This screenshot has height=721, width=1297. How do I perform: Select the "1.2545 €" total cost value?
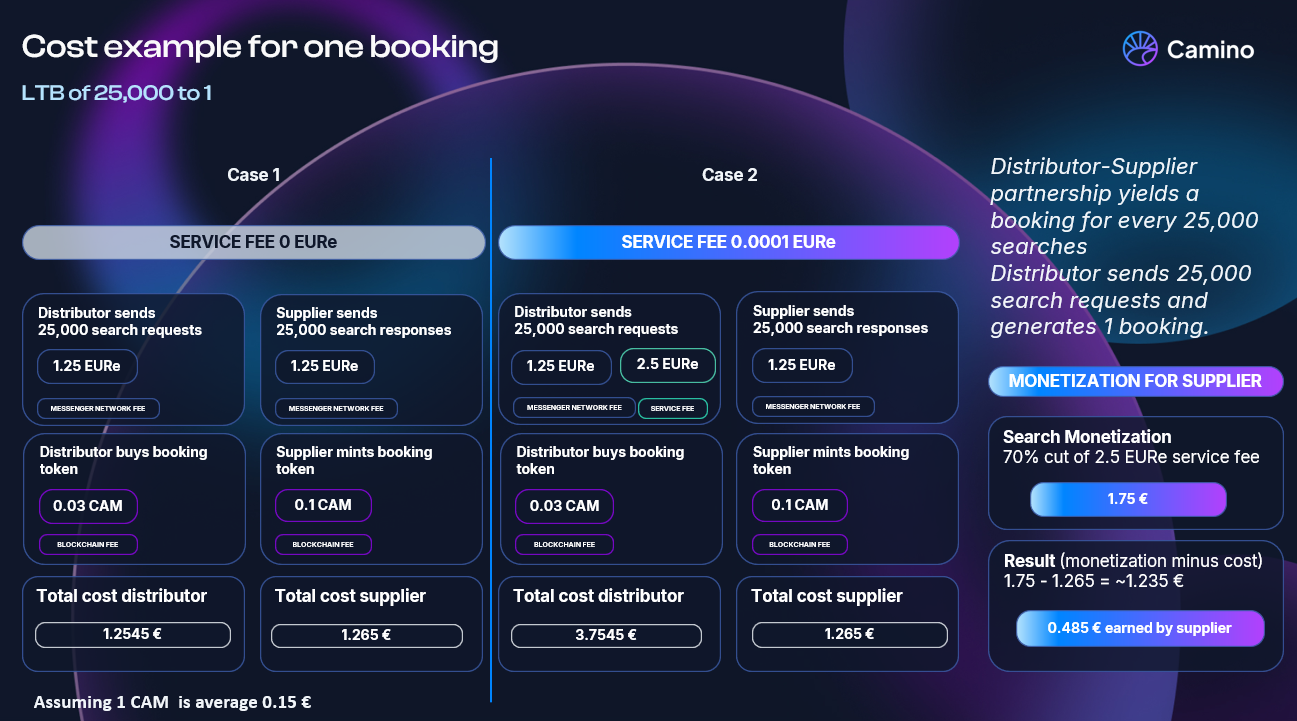click(x=133, y=635)
